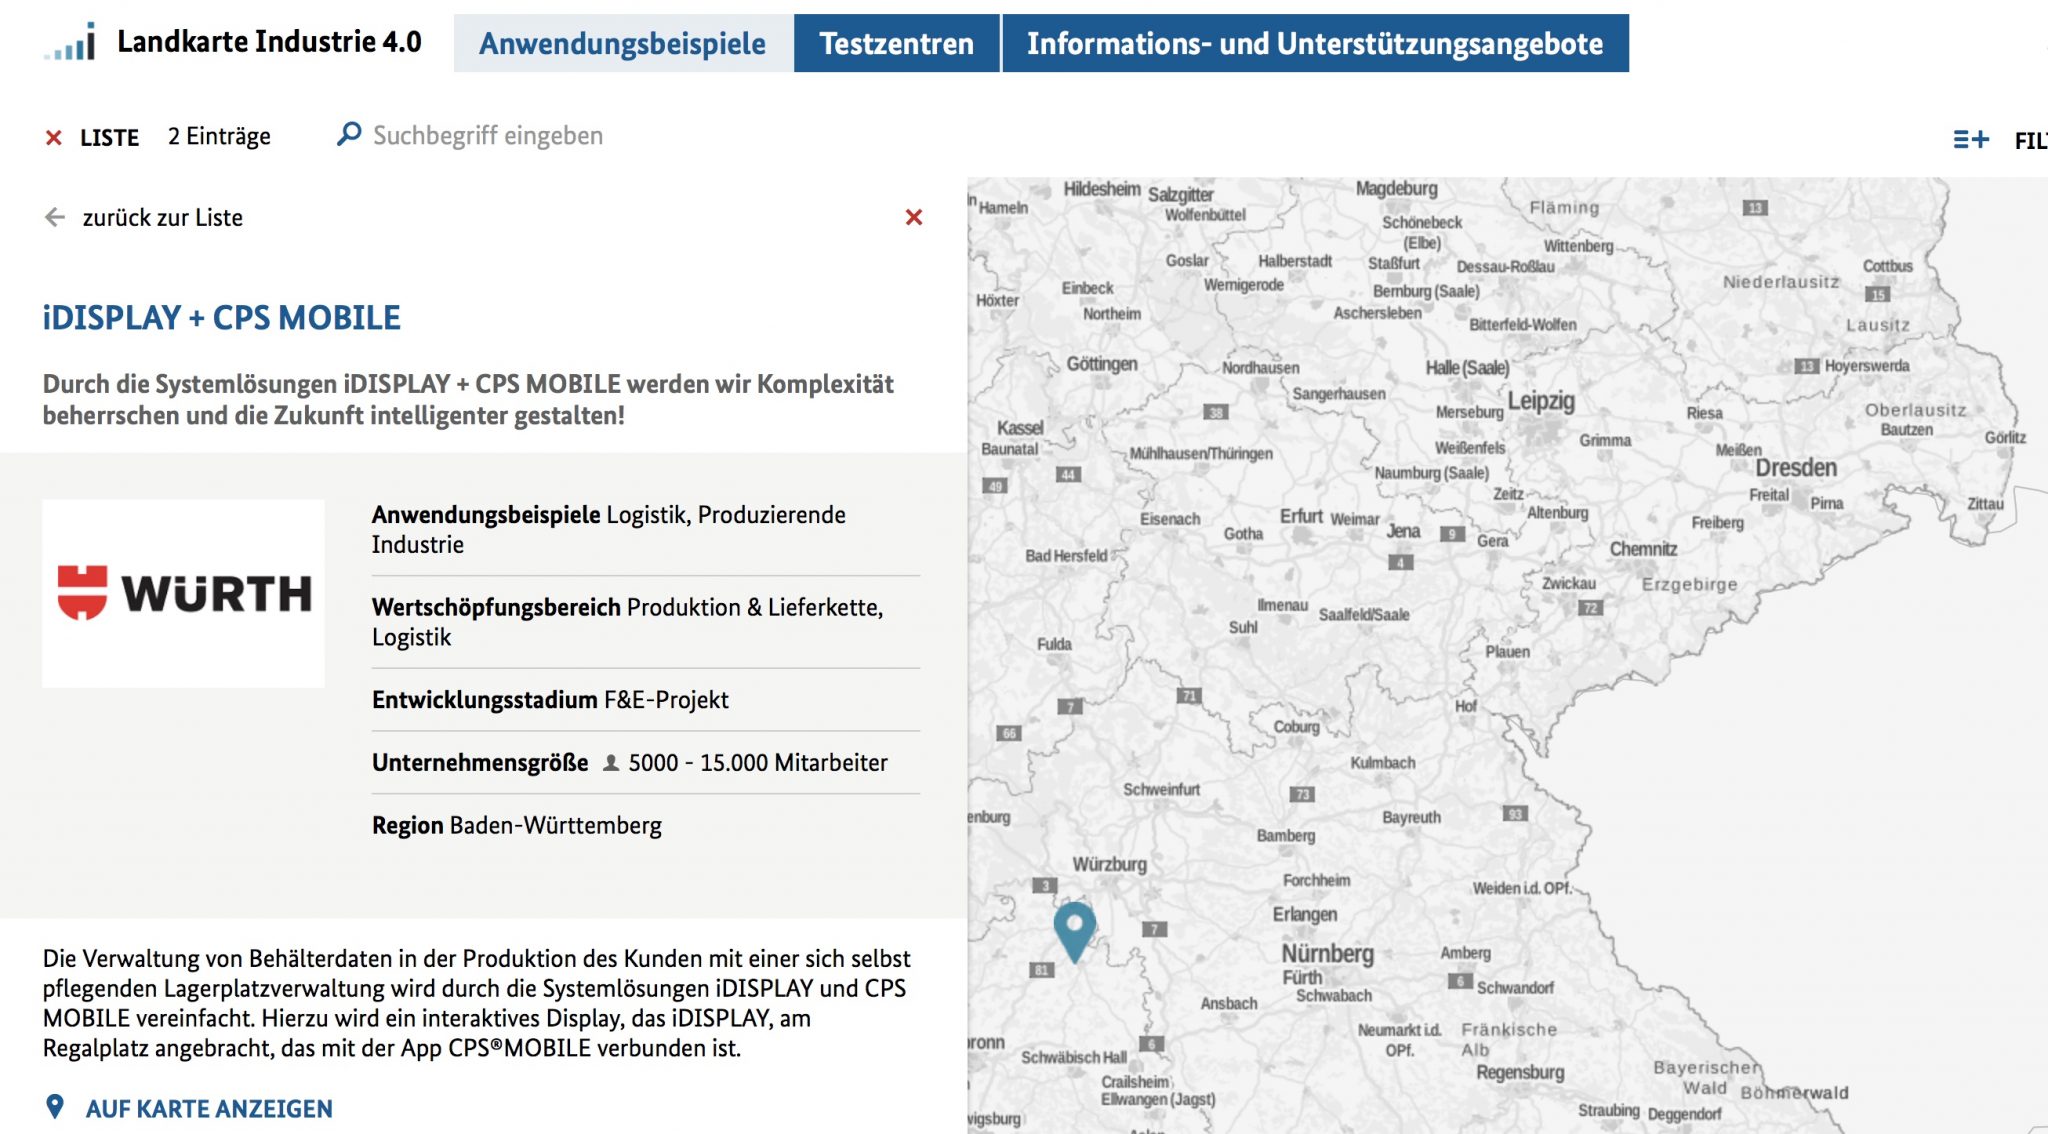2048x1134 pixels.
Task: Click Chemnitz label on the map
Action: point(1643,548)
